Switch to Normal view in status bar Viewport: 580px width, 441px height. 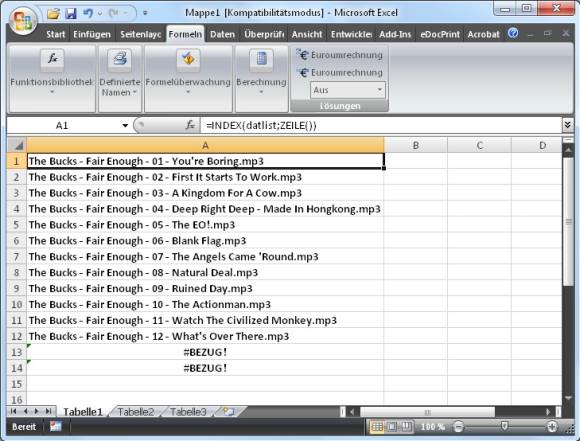(x=377, y=427)
